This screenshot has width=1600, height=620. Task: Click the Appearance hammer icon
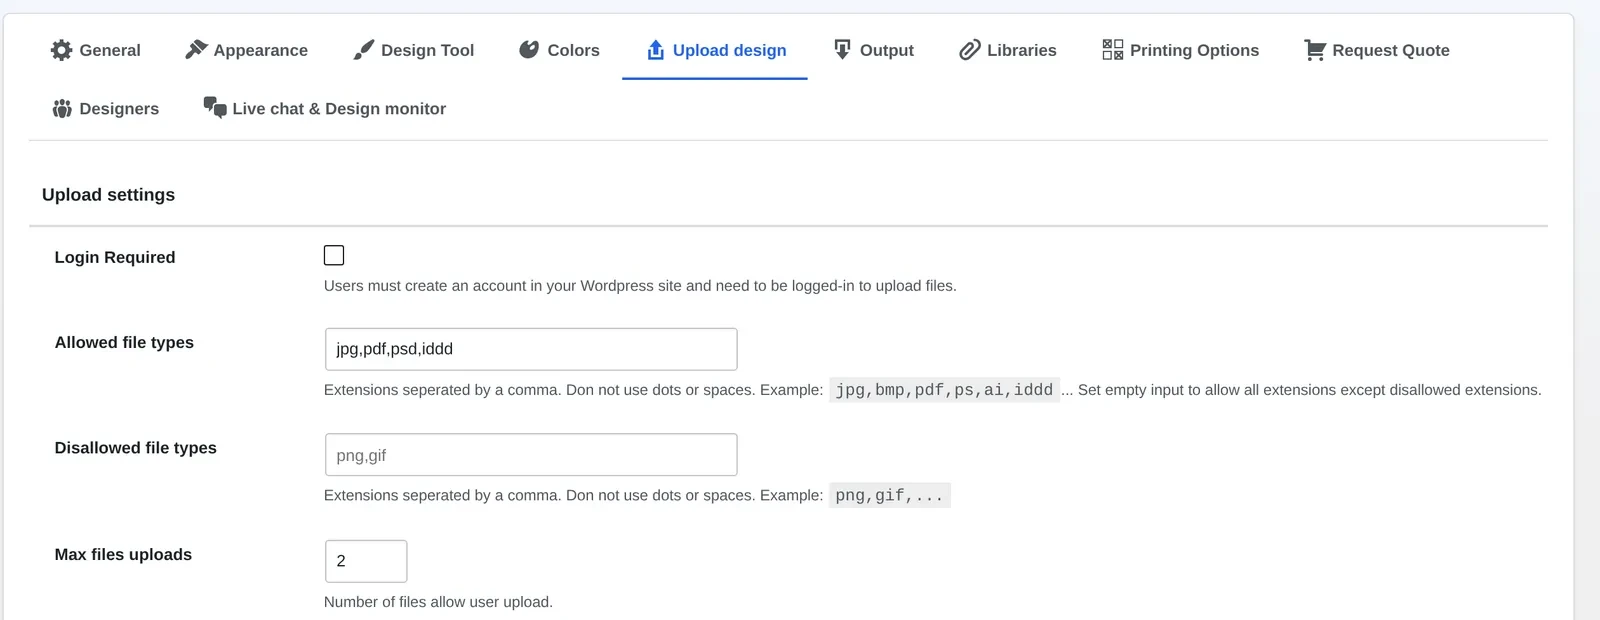(x=196, y=49)
